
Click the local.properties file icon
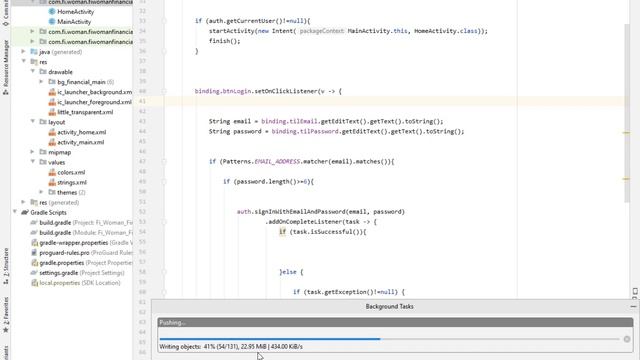pyautogui.click(x=34, y=283)
